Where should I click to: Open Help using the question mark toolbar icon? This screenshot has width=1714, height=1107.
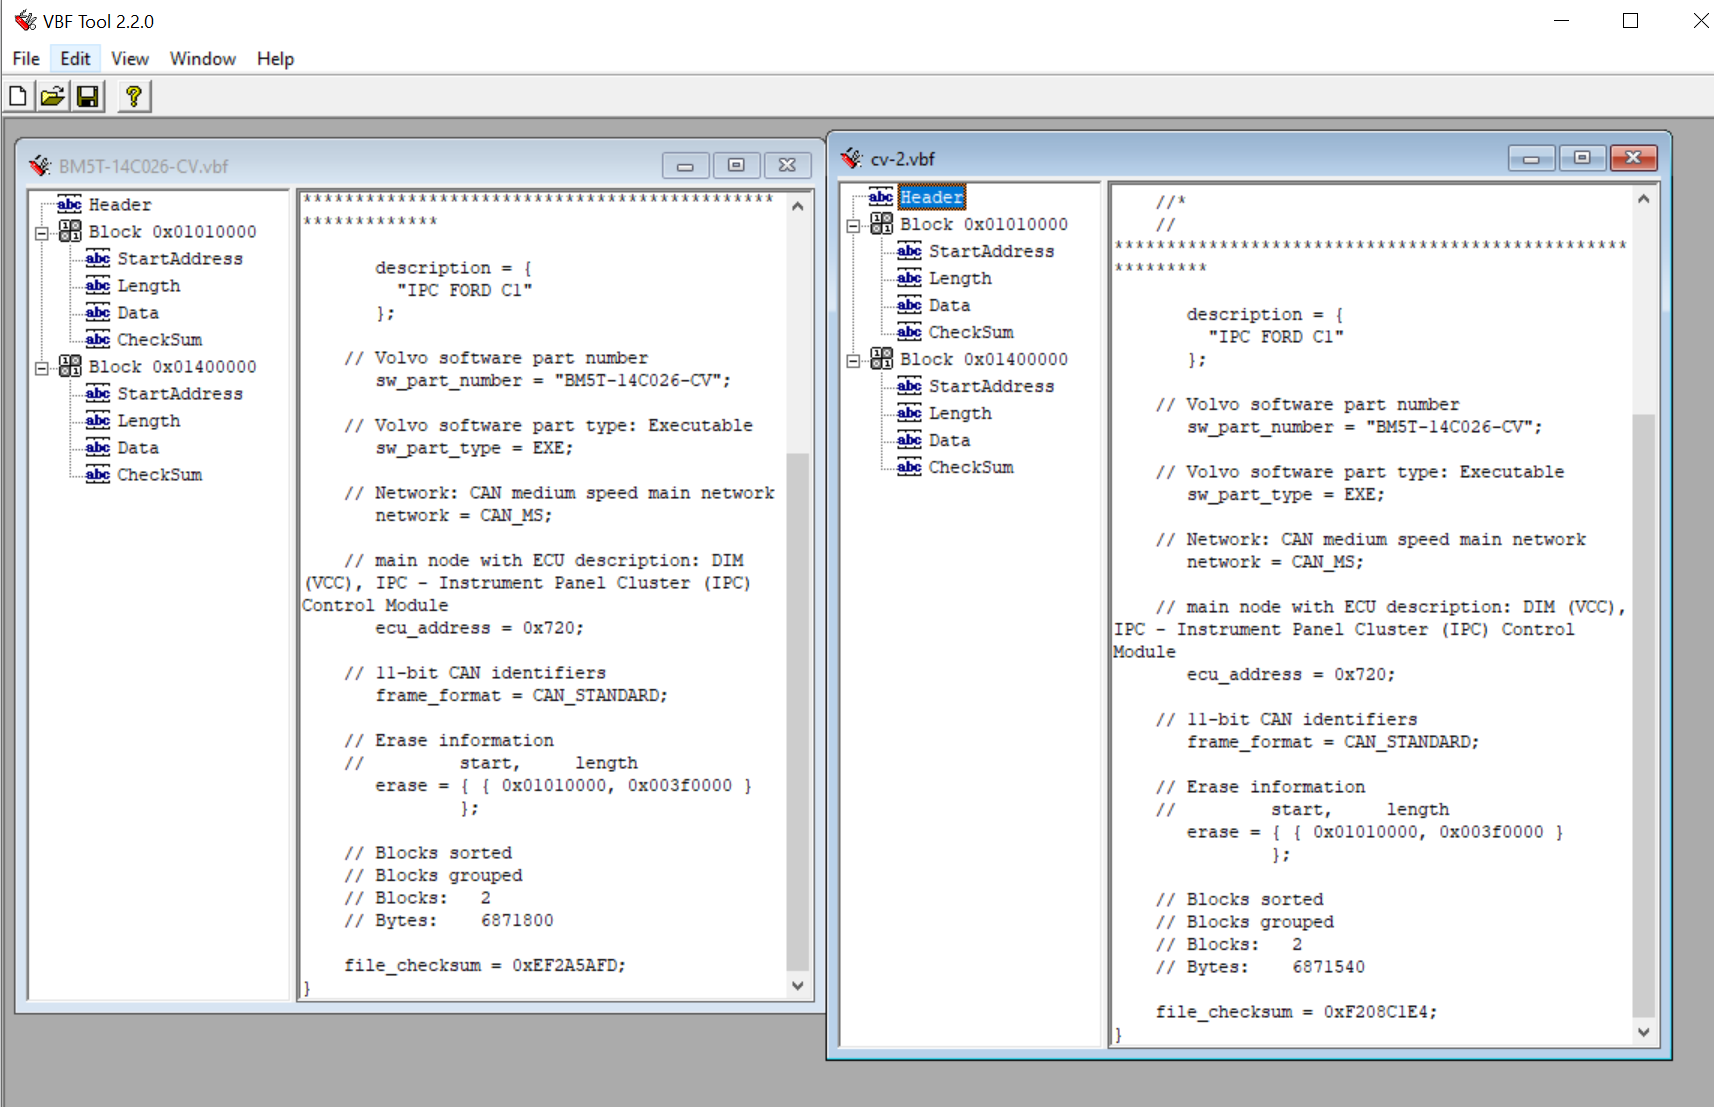[x=133, y=95]
